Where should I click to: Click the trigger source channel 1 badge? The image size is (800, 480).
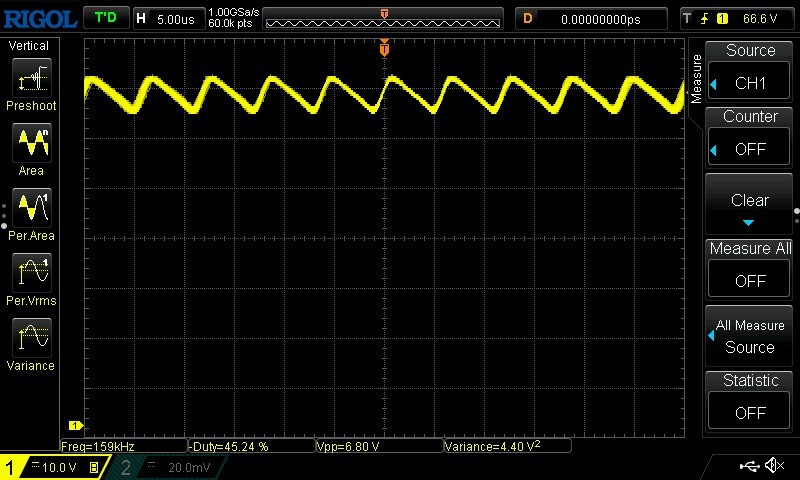(722, 19)
